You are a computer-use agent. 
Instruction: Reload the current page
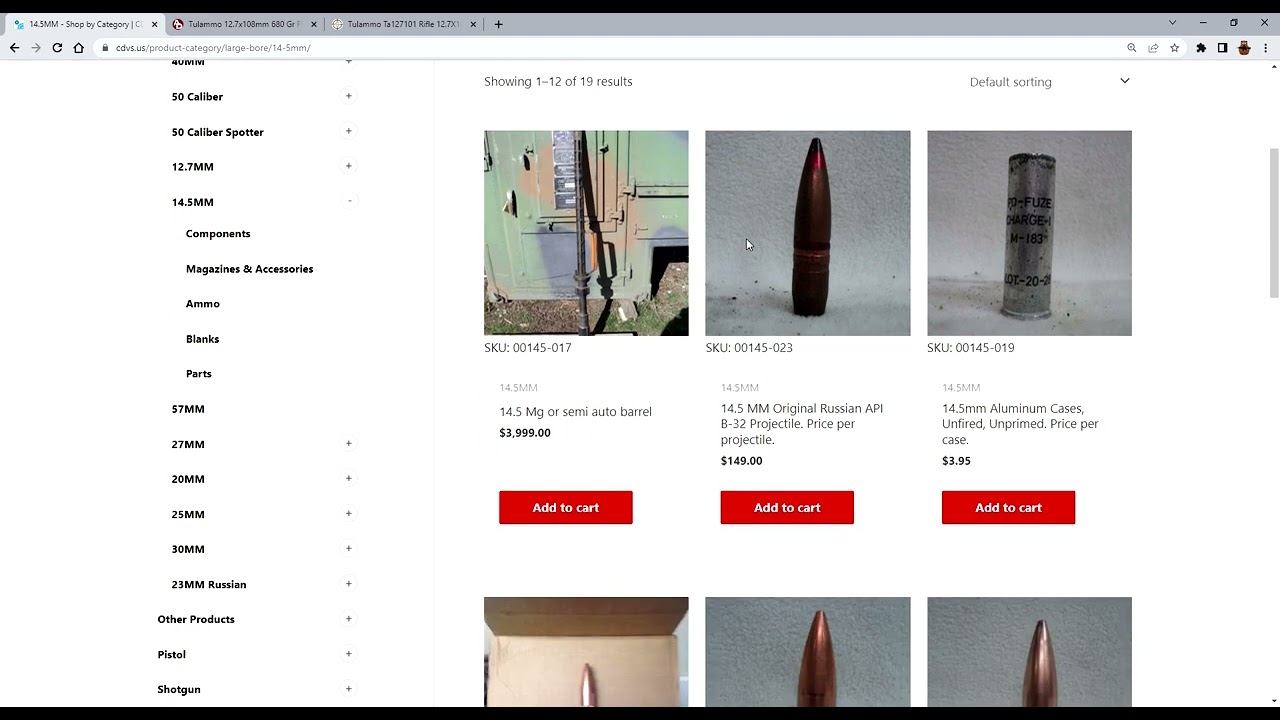pyautogui.click(x=57, y=48)
